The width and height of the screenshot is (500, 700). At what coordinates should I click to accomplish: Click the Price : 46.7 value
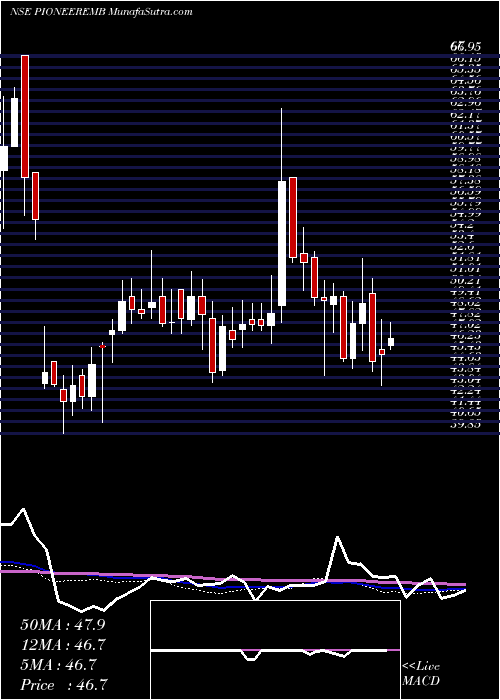coord(62,685)
